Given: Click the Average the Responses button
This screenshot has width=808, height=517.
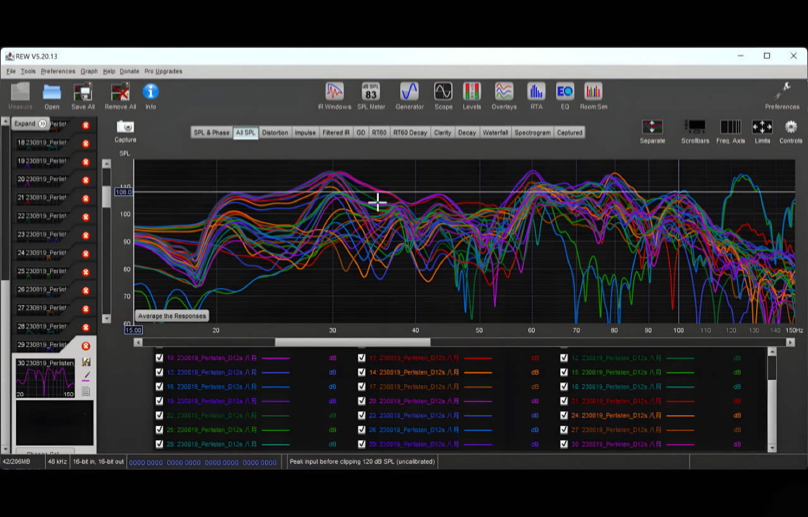Looking at the screenshot, I should pyautogui.click(x=172, y=316).
